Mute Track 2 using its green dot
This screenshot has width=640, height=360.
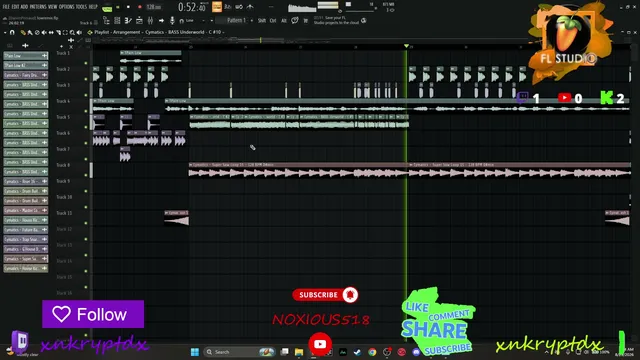tap(86, 79)
